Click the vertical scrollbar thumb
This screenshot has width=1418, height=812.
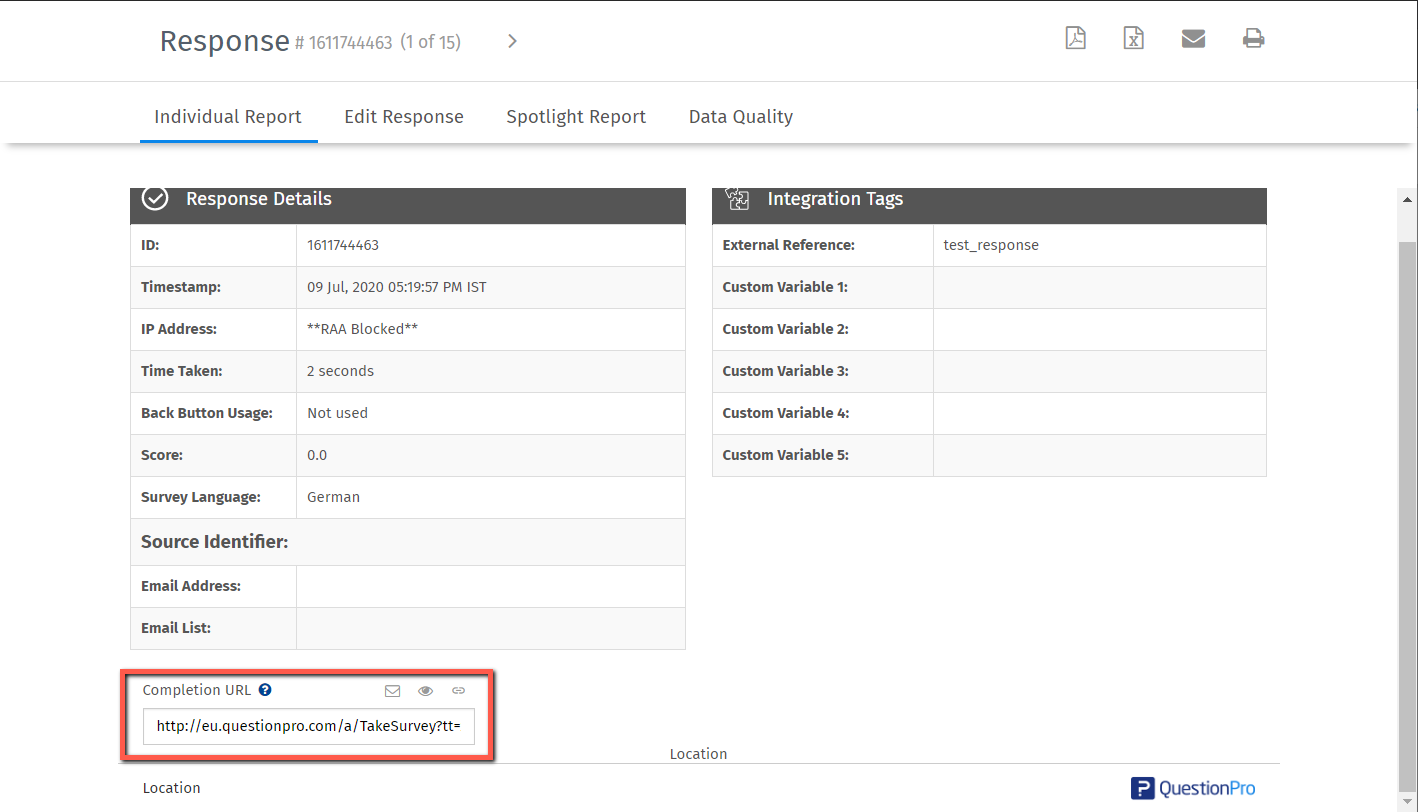1407,500
